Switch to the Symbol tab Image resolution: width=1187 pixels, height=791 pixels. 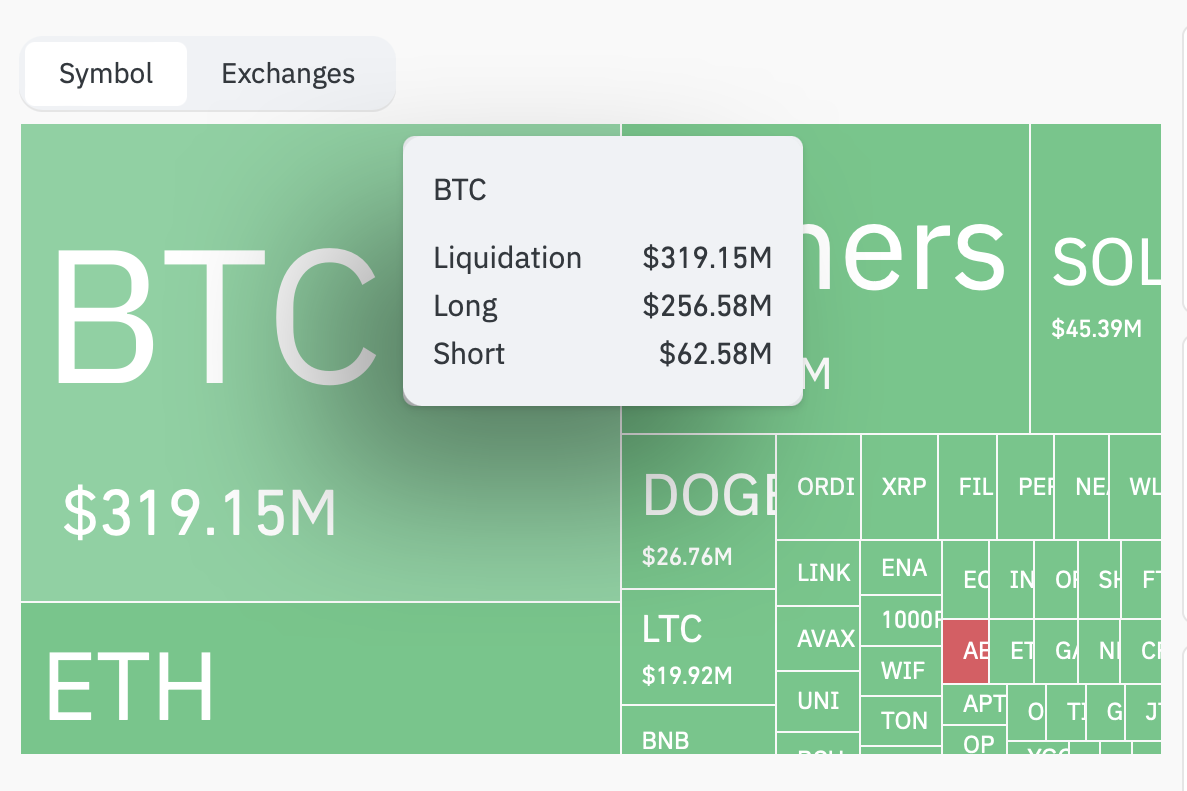click(x=106, y=74)
